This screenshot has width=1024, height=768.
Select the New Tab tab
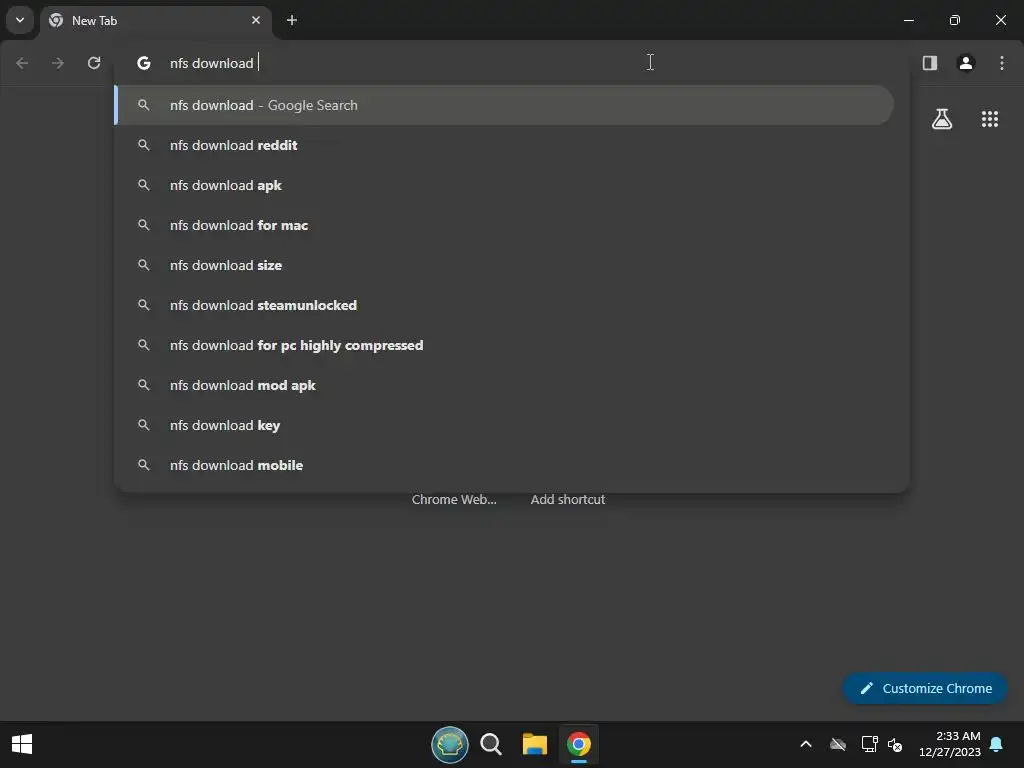(x=157, y=20)
